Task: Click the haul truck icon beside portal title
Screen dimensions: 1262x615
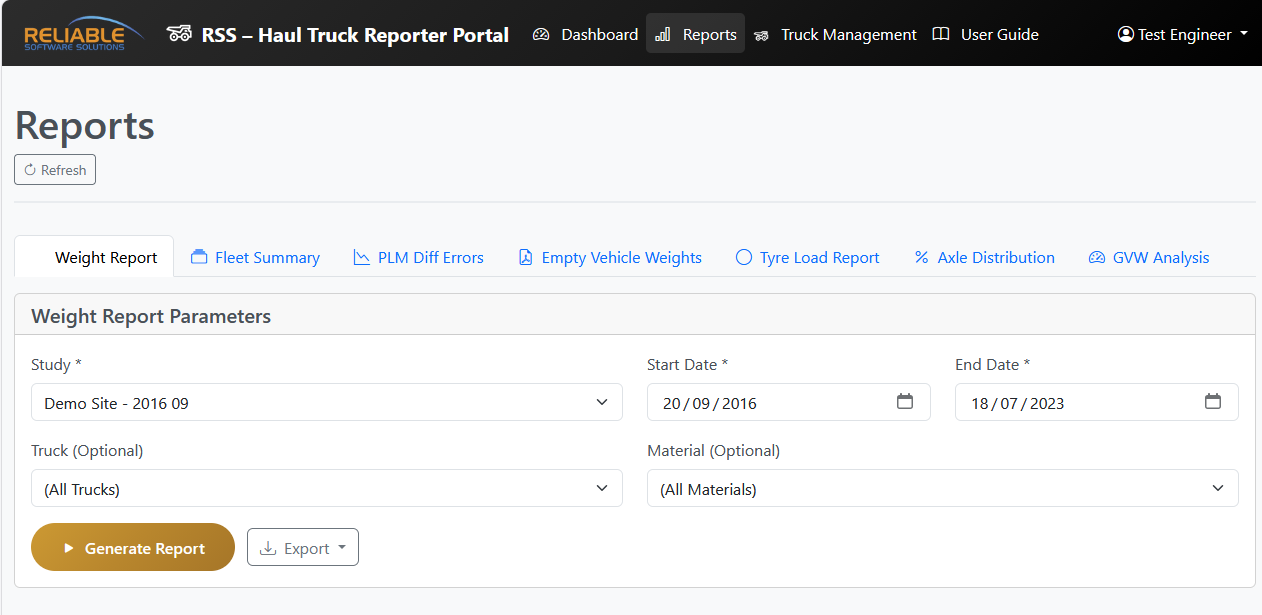Action: coord(179,34)
